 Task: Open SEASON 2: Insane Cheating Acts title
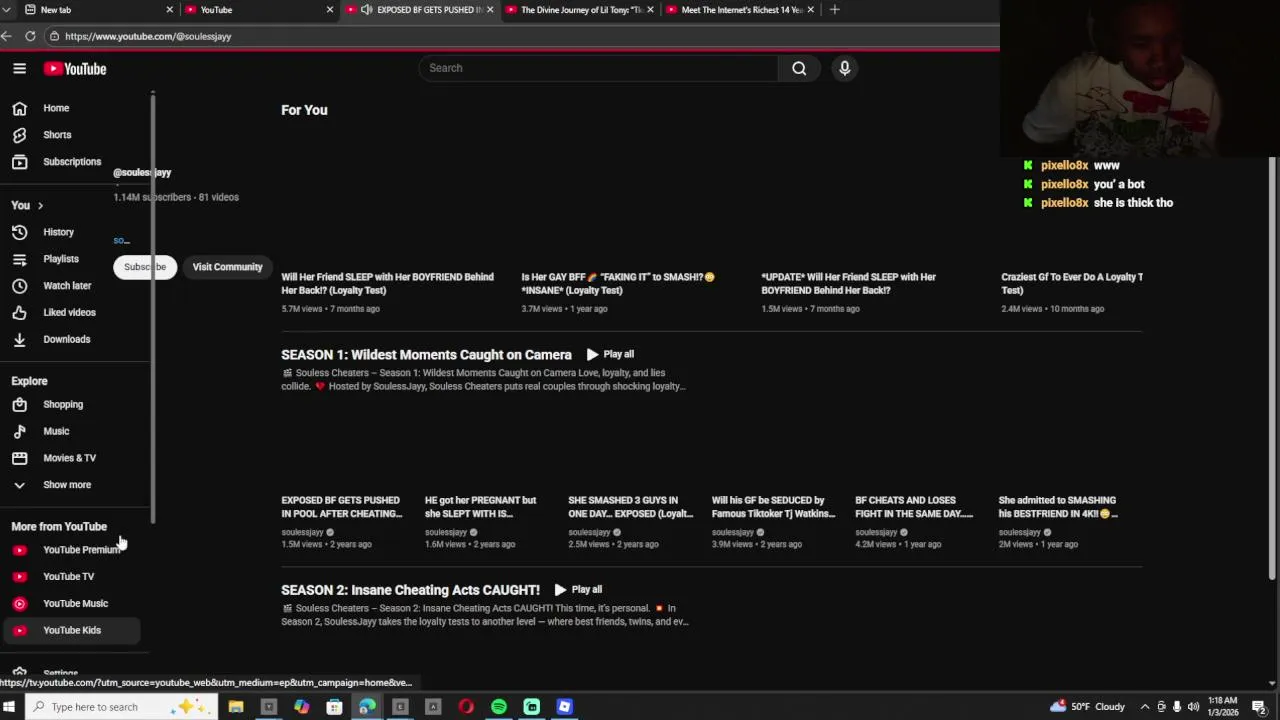pyautogui.click(x=410, y=590)
